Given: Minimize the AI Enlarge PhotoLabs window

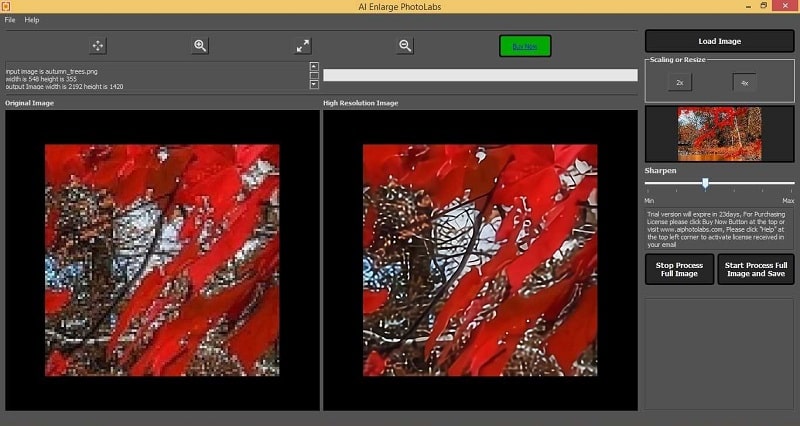Looking at the screenshot, I should pyautogui.click(x=748, y=6).
